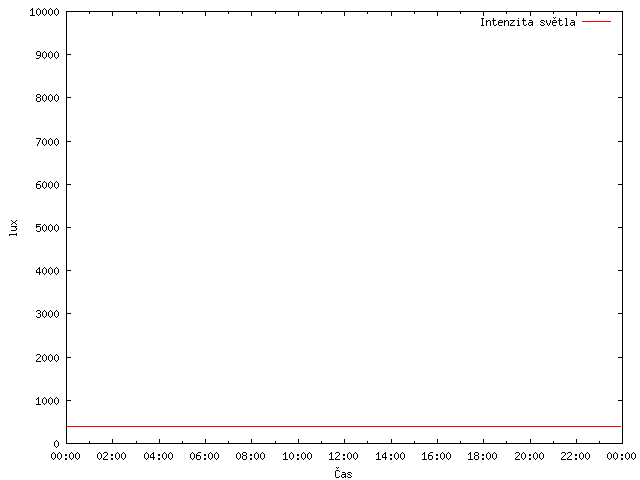Click the 0 y-axis label

click(56, 444)
